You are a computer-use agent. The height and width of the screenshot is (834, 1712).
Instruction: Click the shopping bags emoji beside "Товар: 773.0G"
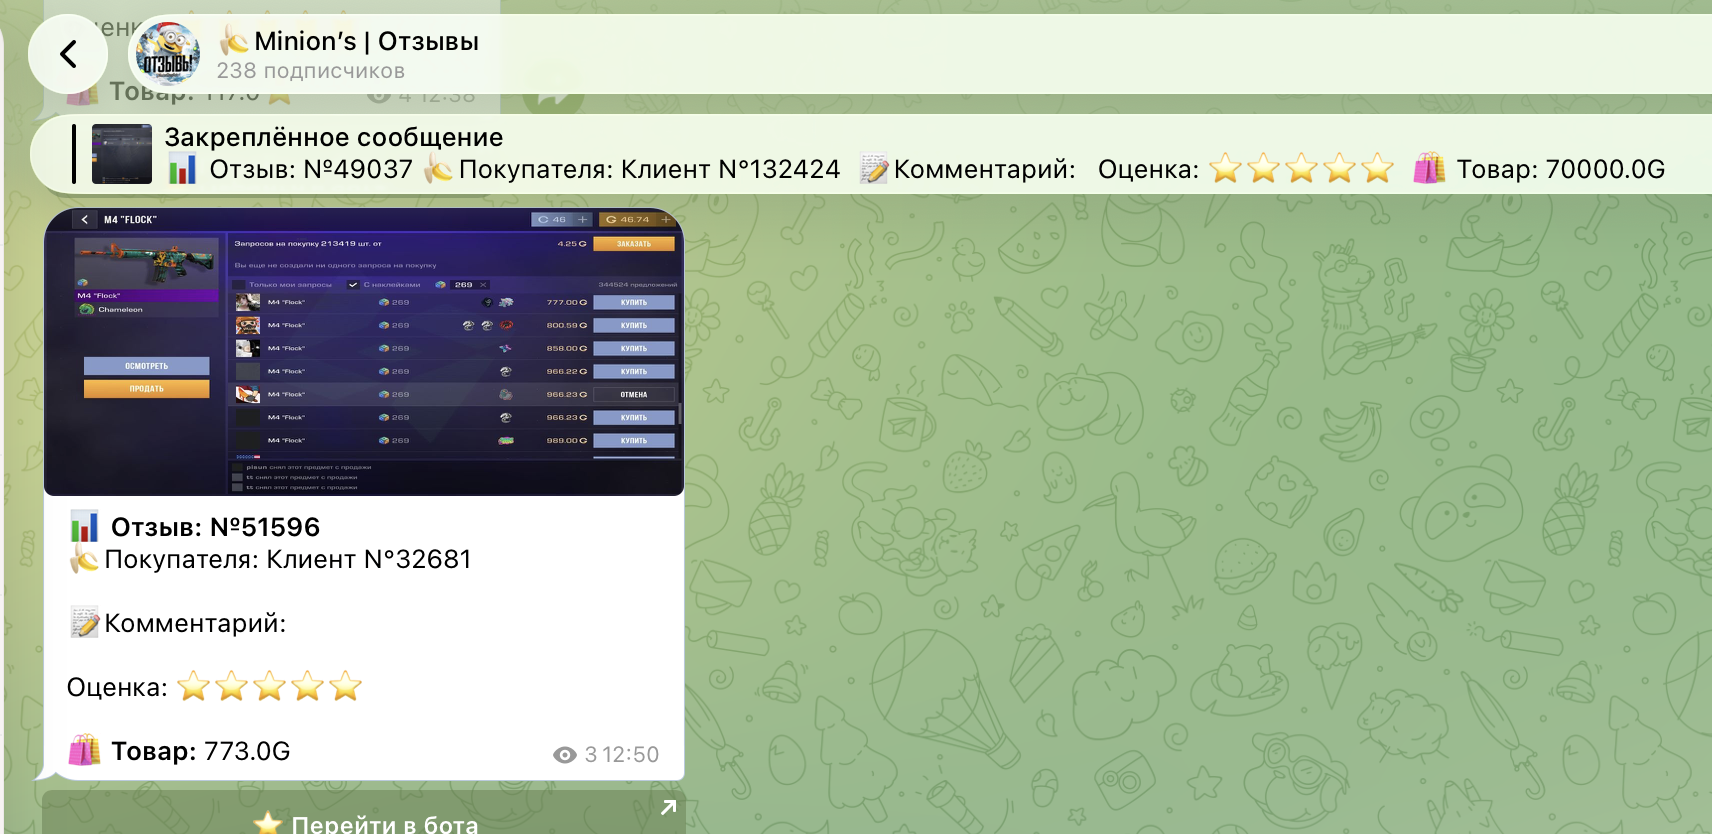click(x=85, y=750)
